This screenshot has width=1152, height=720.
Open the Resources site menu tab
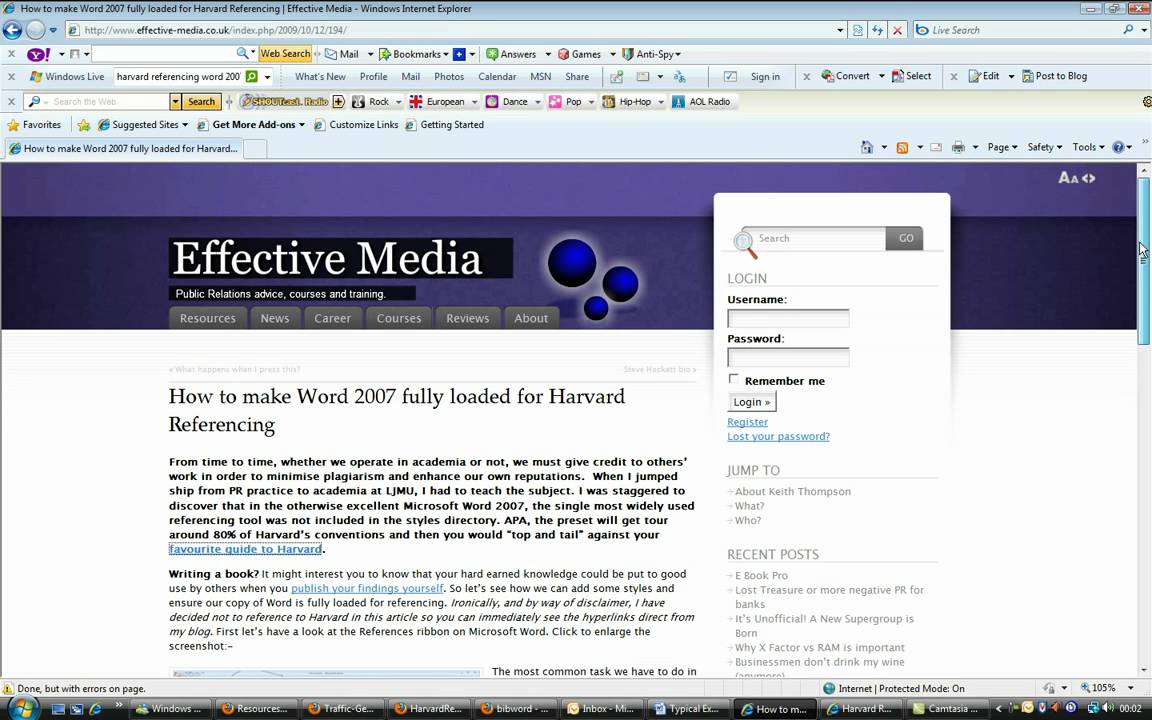207,318
